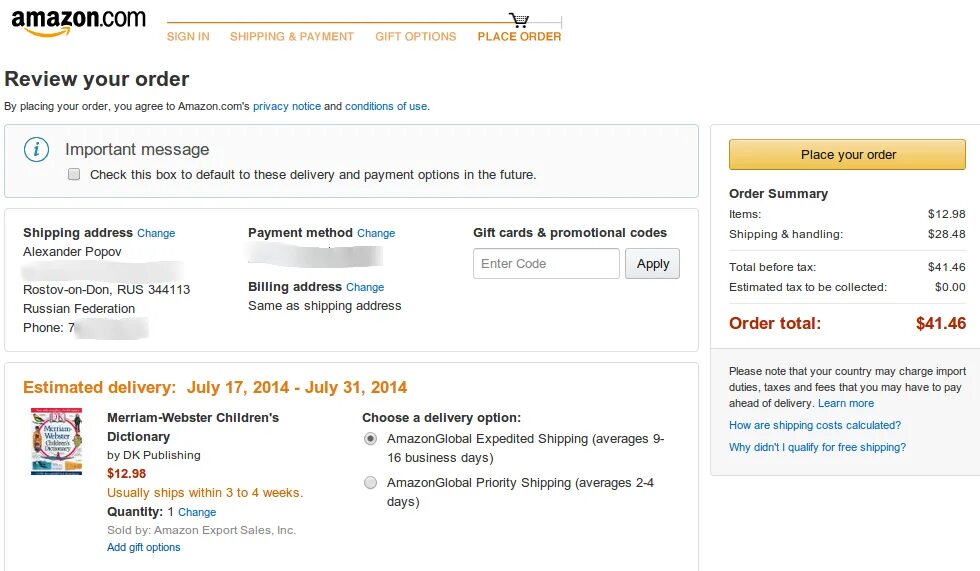Change the billing address
This screenshot has height=571, width=980.
(x=365, y=287)
